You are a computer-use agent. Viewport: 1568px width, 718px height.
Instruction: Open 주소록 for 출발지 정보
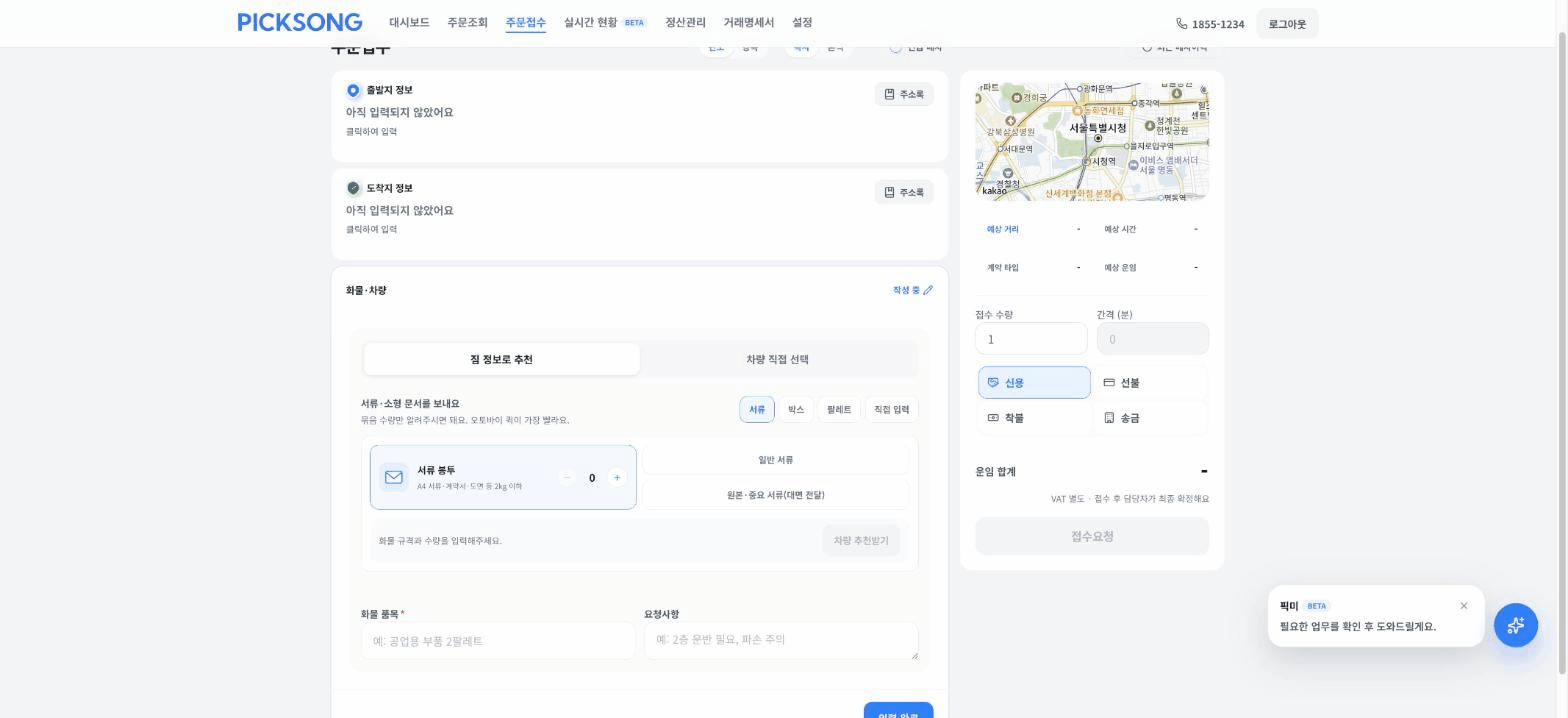click(904, 94)
